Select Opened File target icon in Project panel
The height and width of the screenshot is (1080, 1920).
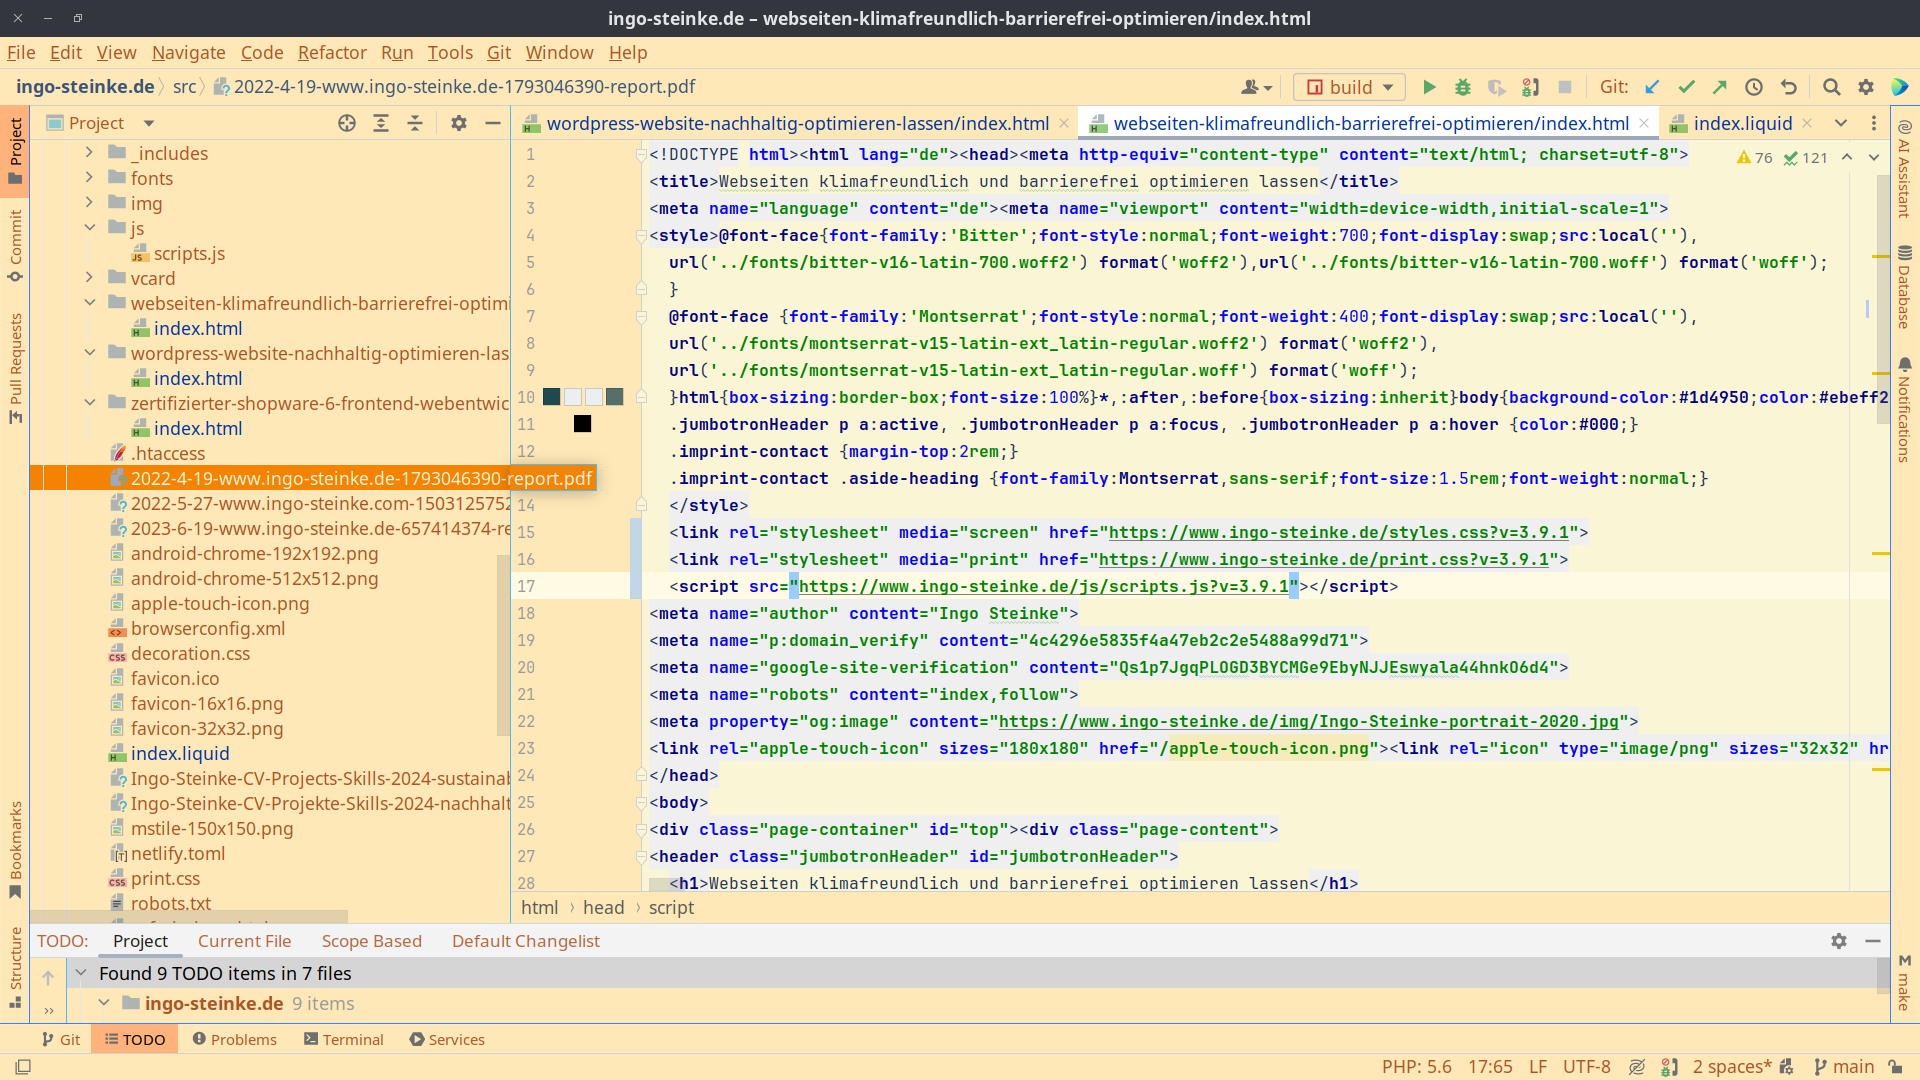pyautogui.click(x=347, y=123)
